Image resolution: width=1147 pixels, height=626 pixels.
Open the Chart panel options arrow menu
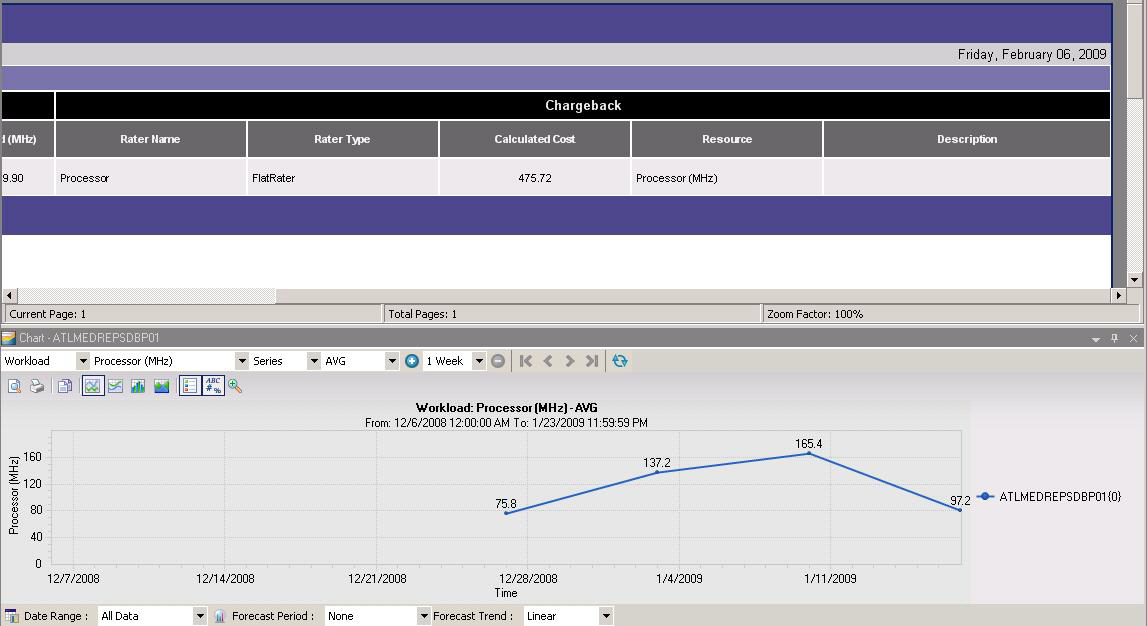1095,339
